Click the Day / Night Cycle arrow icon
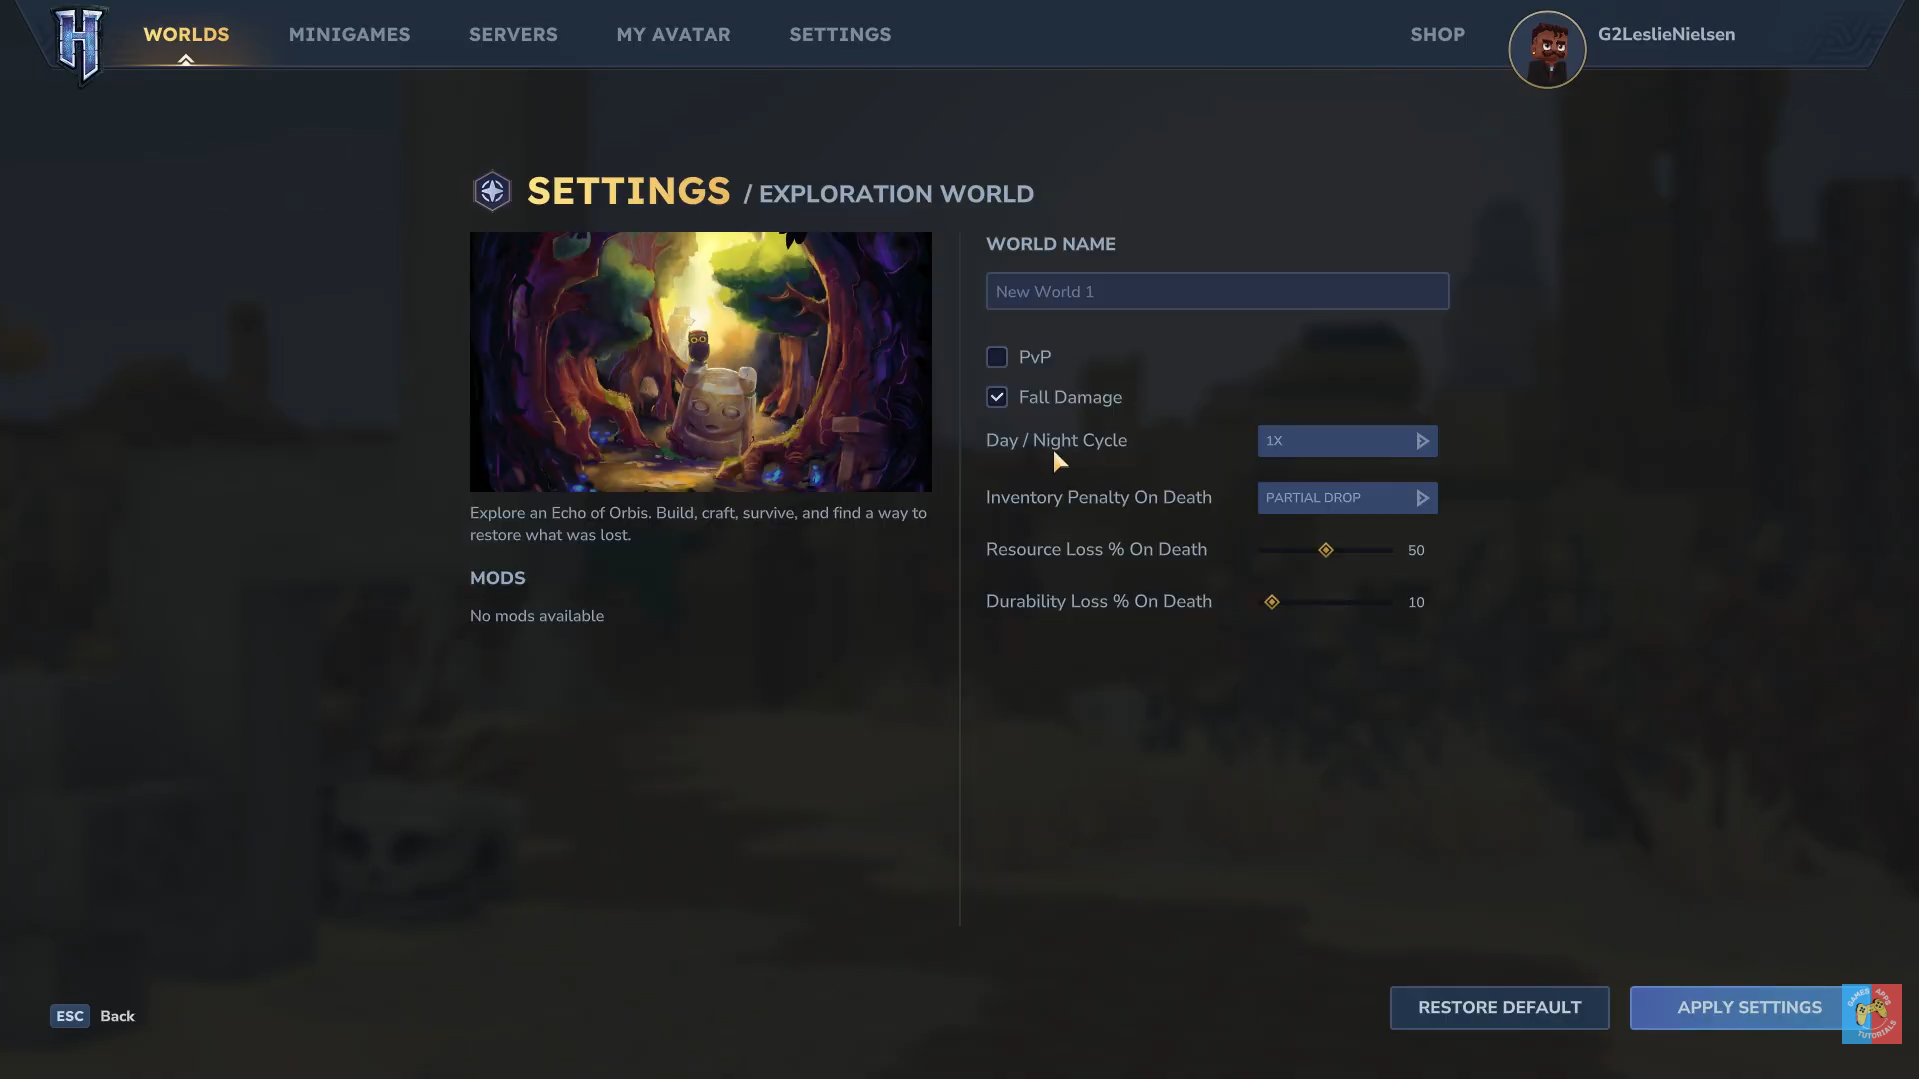Screen dimensions: 1919x1079 click(x=1422, y=441)
